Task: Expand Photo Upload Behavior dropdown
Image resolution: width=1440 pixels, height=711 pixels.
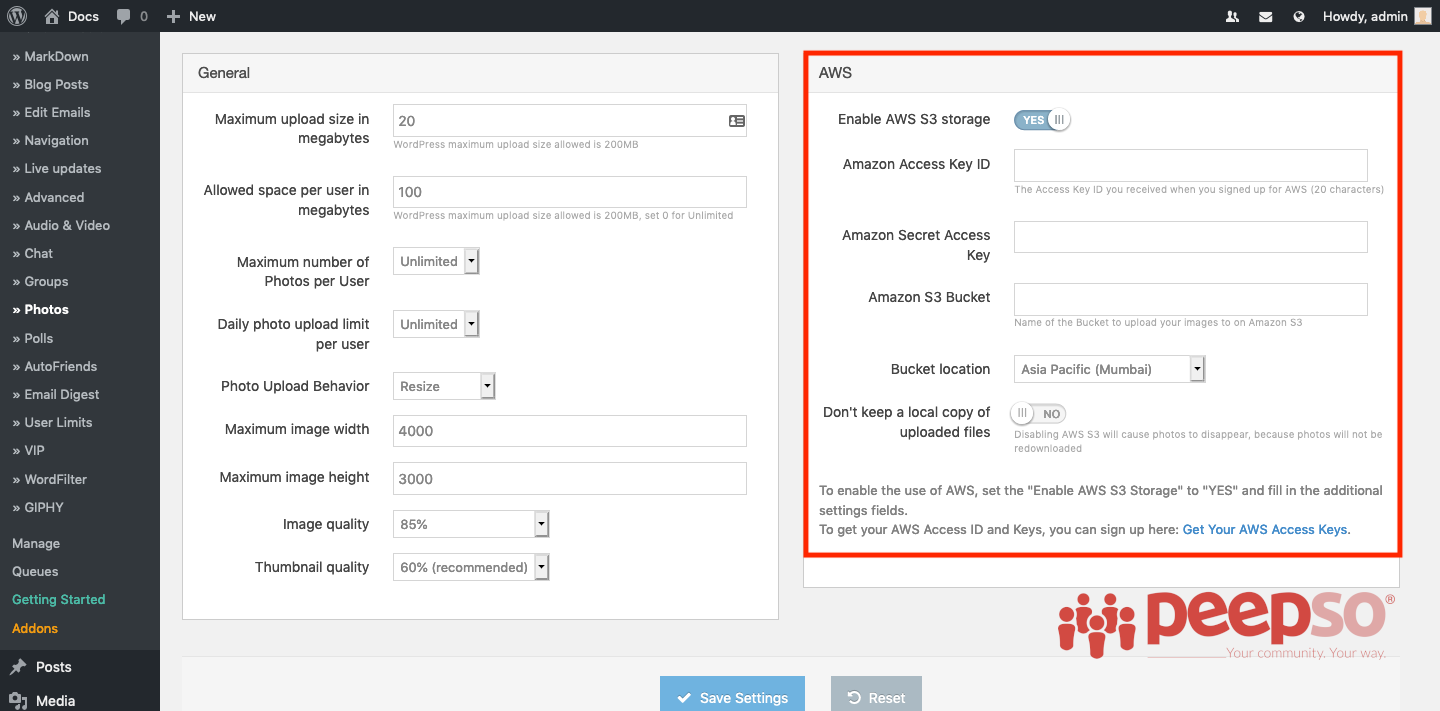Action: click(x=444, y=386)
